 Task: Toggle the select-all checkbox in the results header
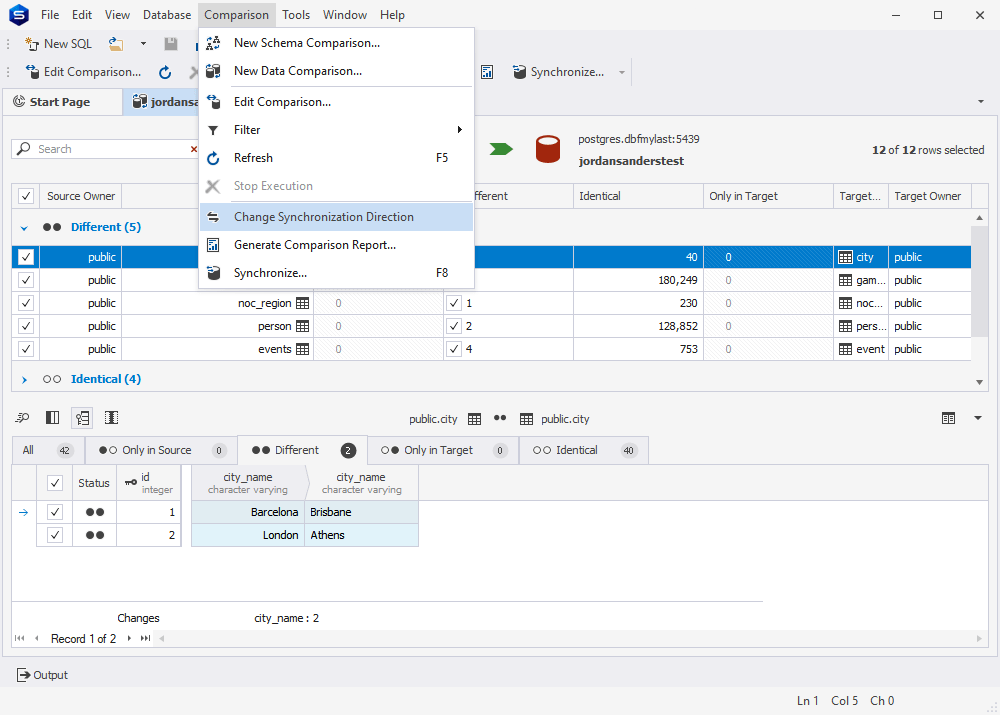coord(25,195)
